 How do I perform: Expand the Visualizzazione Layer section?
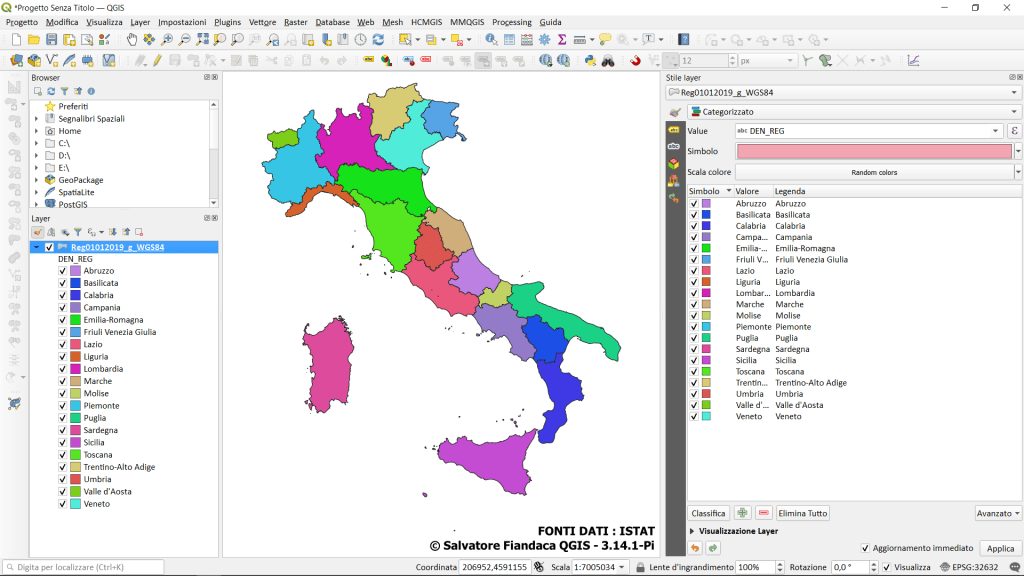point(692,531)
